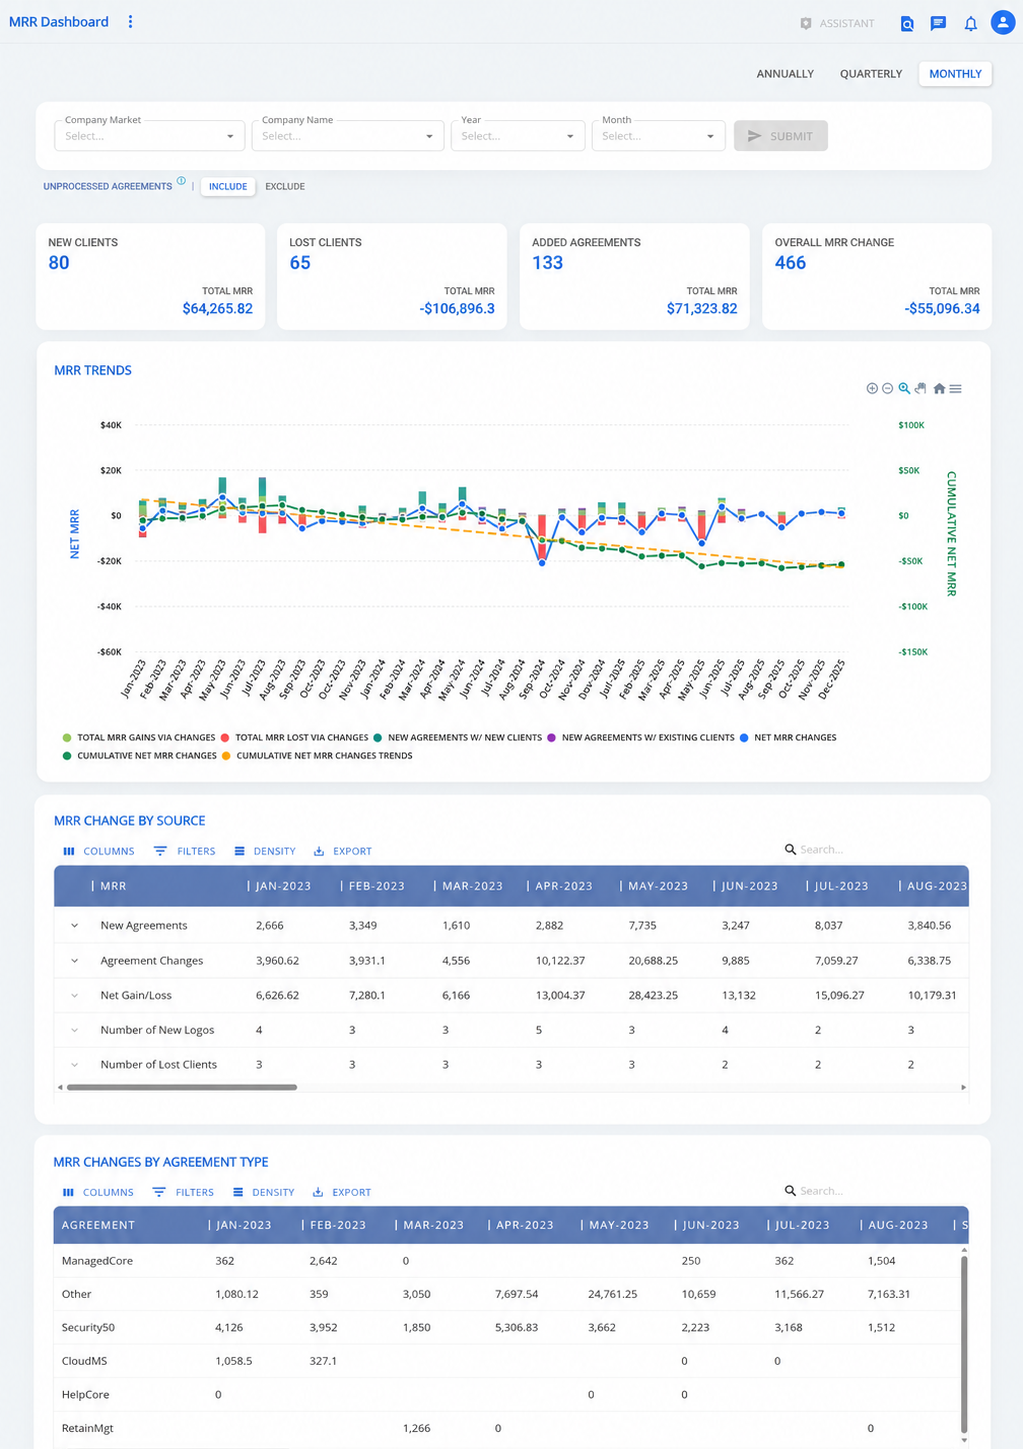This screenshot has height=1449, width=1023.
Task: Open Density in MRR Change by Source
Action: pos(265,852)
